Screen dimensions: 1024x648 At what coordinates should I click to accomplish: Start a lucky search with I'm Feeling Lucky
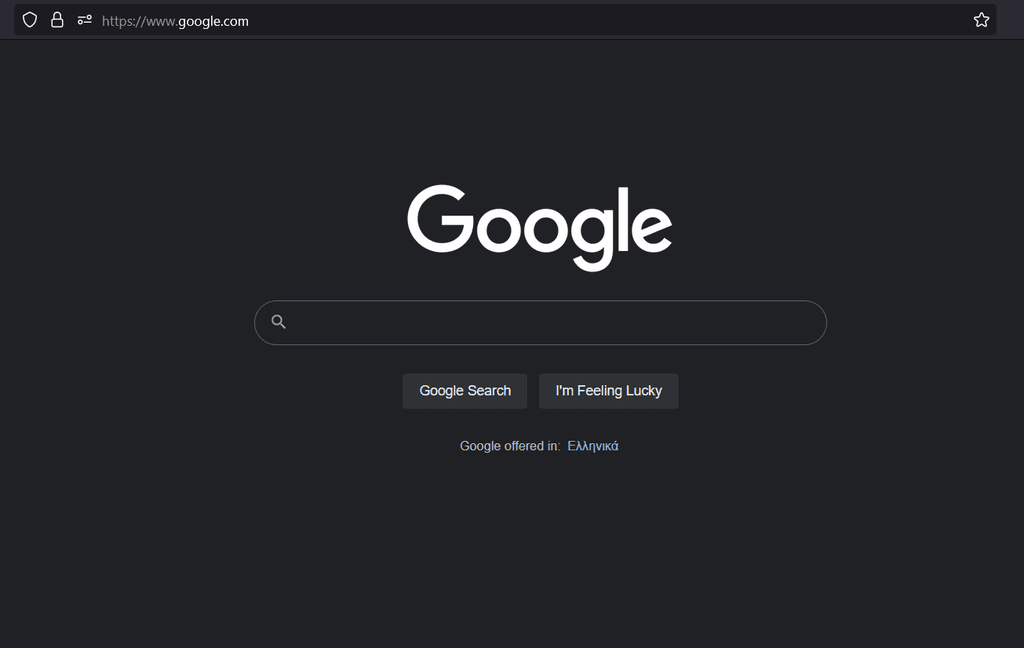tap(608, 390)
